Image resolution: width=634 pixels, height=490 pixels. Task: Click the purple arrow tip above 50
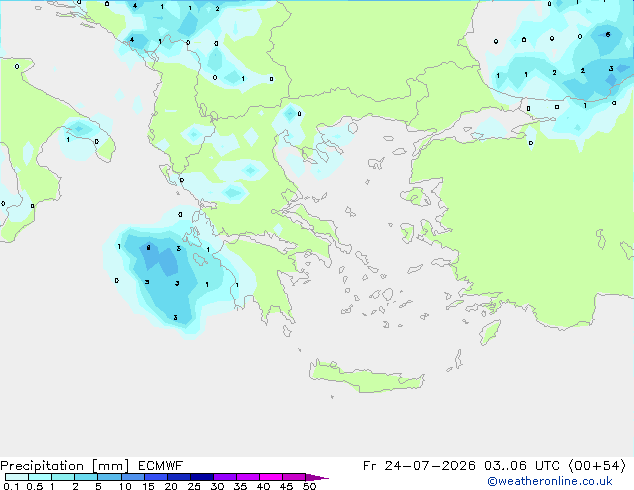click(317, 477)
